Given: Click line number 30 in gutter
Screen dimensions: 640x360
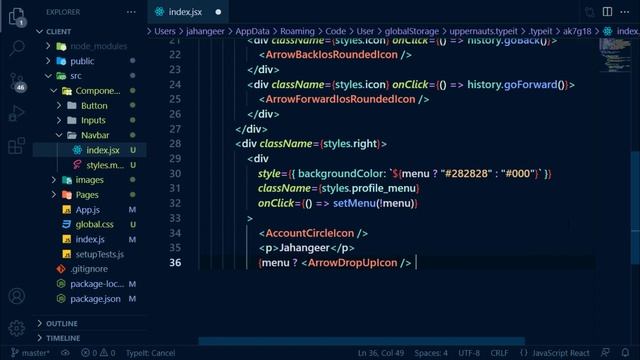Looking at the screenshot, I should click(175, 173).
